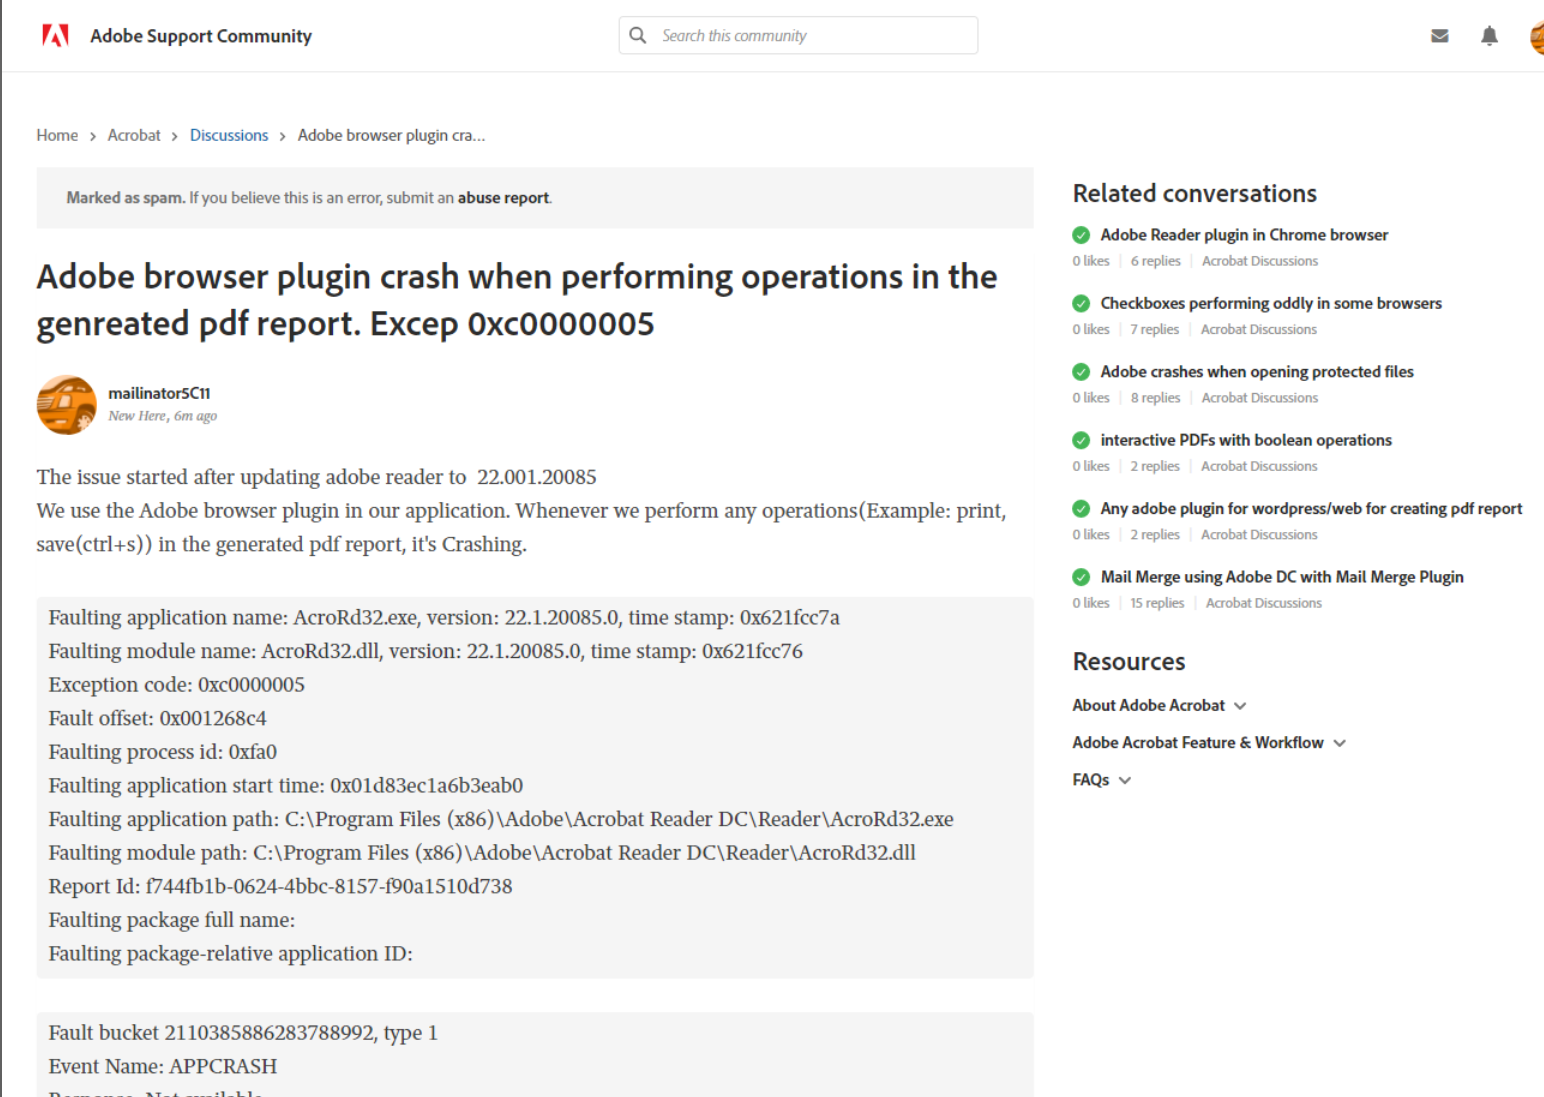This screenshot has height=1097, width=1544.
Task: Click 'Faulting process id: 0xfa0' line
Action: [x=163, y=752]
